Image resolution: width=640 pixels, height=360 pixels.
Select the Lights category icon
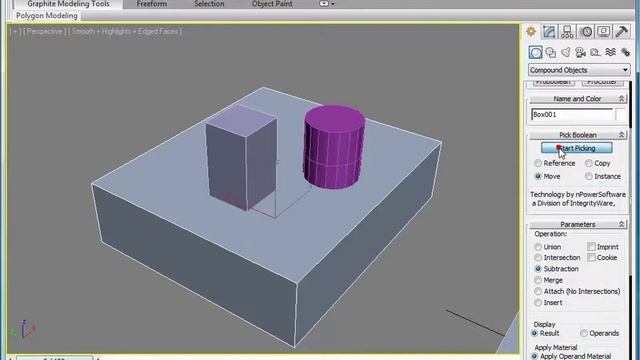point(566,52)
